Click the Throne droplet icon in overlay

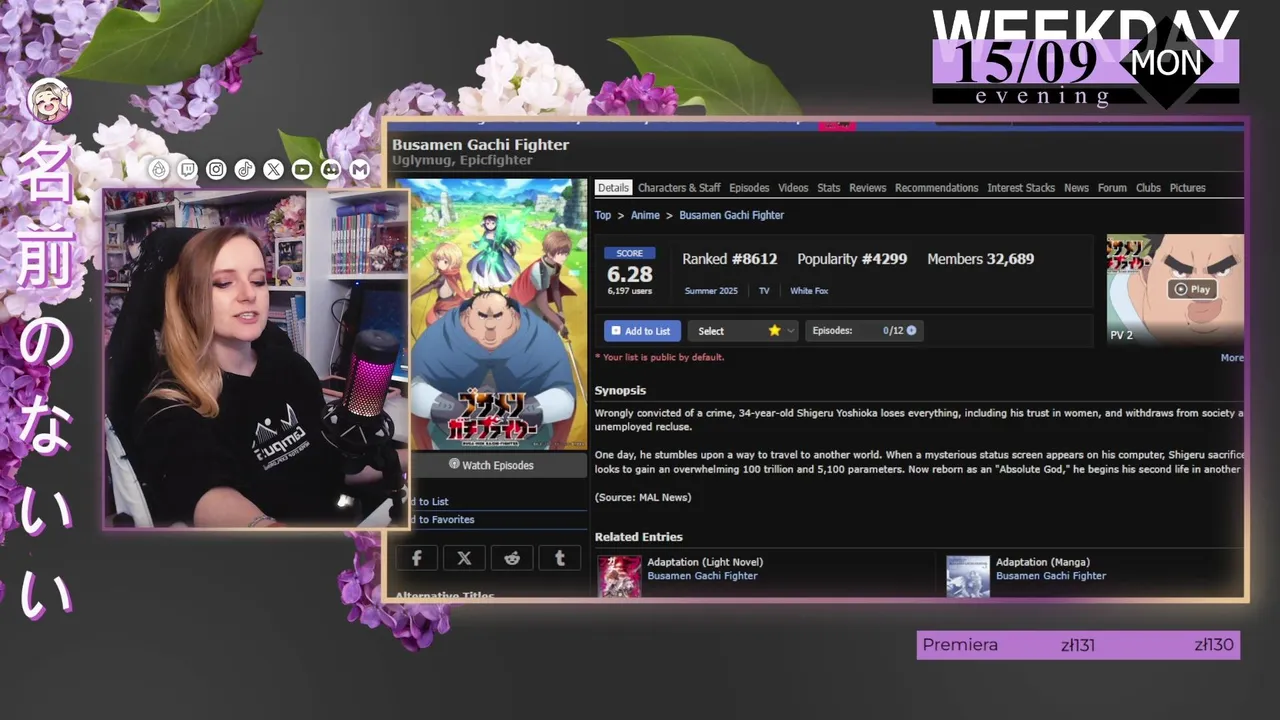click(x=158, y=170)
